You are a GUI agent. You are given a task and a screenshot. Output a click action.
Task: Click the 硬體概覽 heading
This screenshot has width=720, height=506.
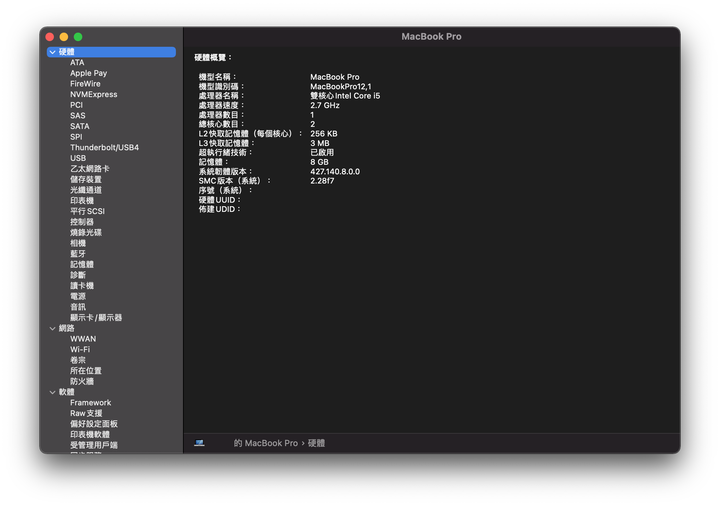coord(213,57)
